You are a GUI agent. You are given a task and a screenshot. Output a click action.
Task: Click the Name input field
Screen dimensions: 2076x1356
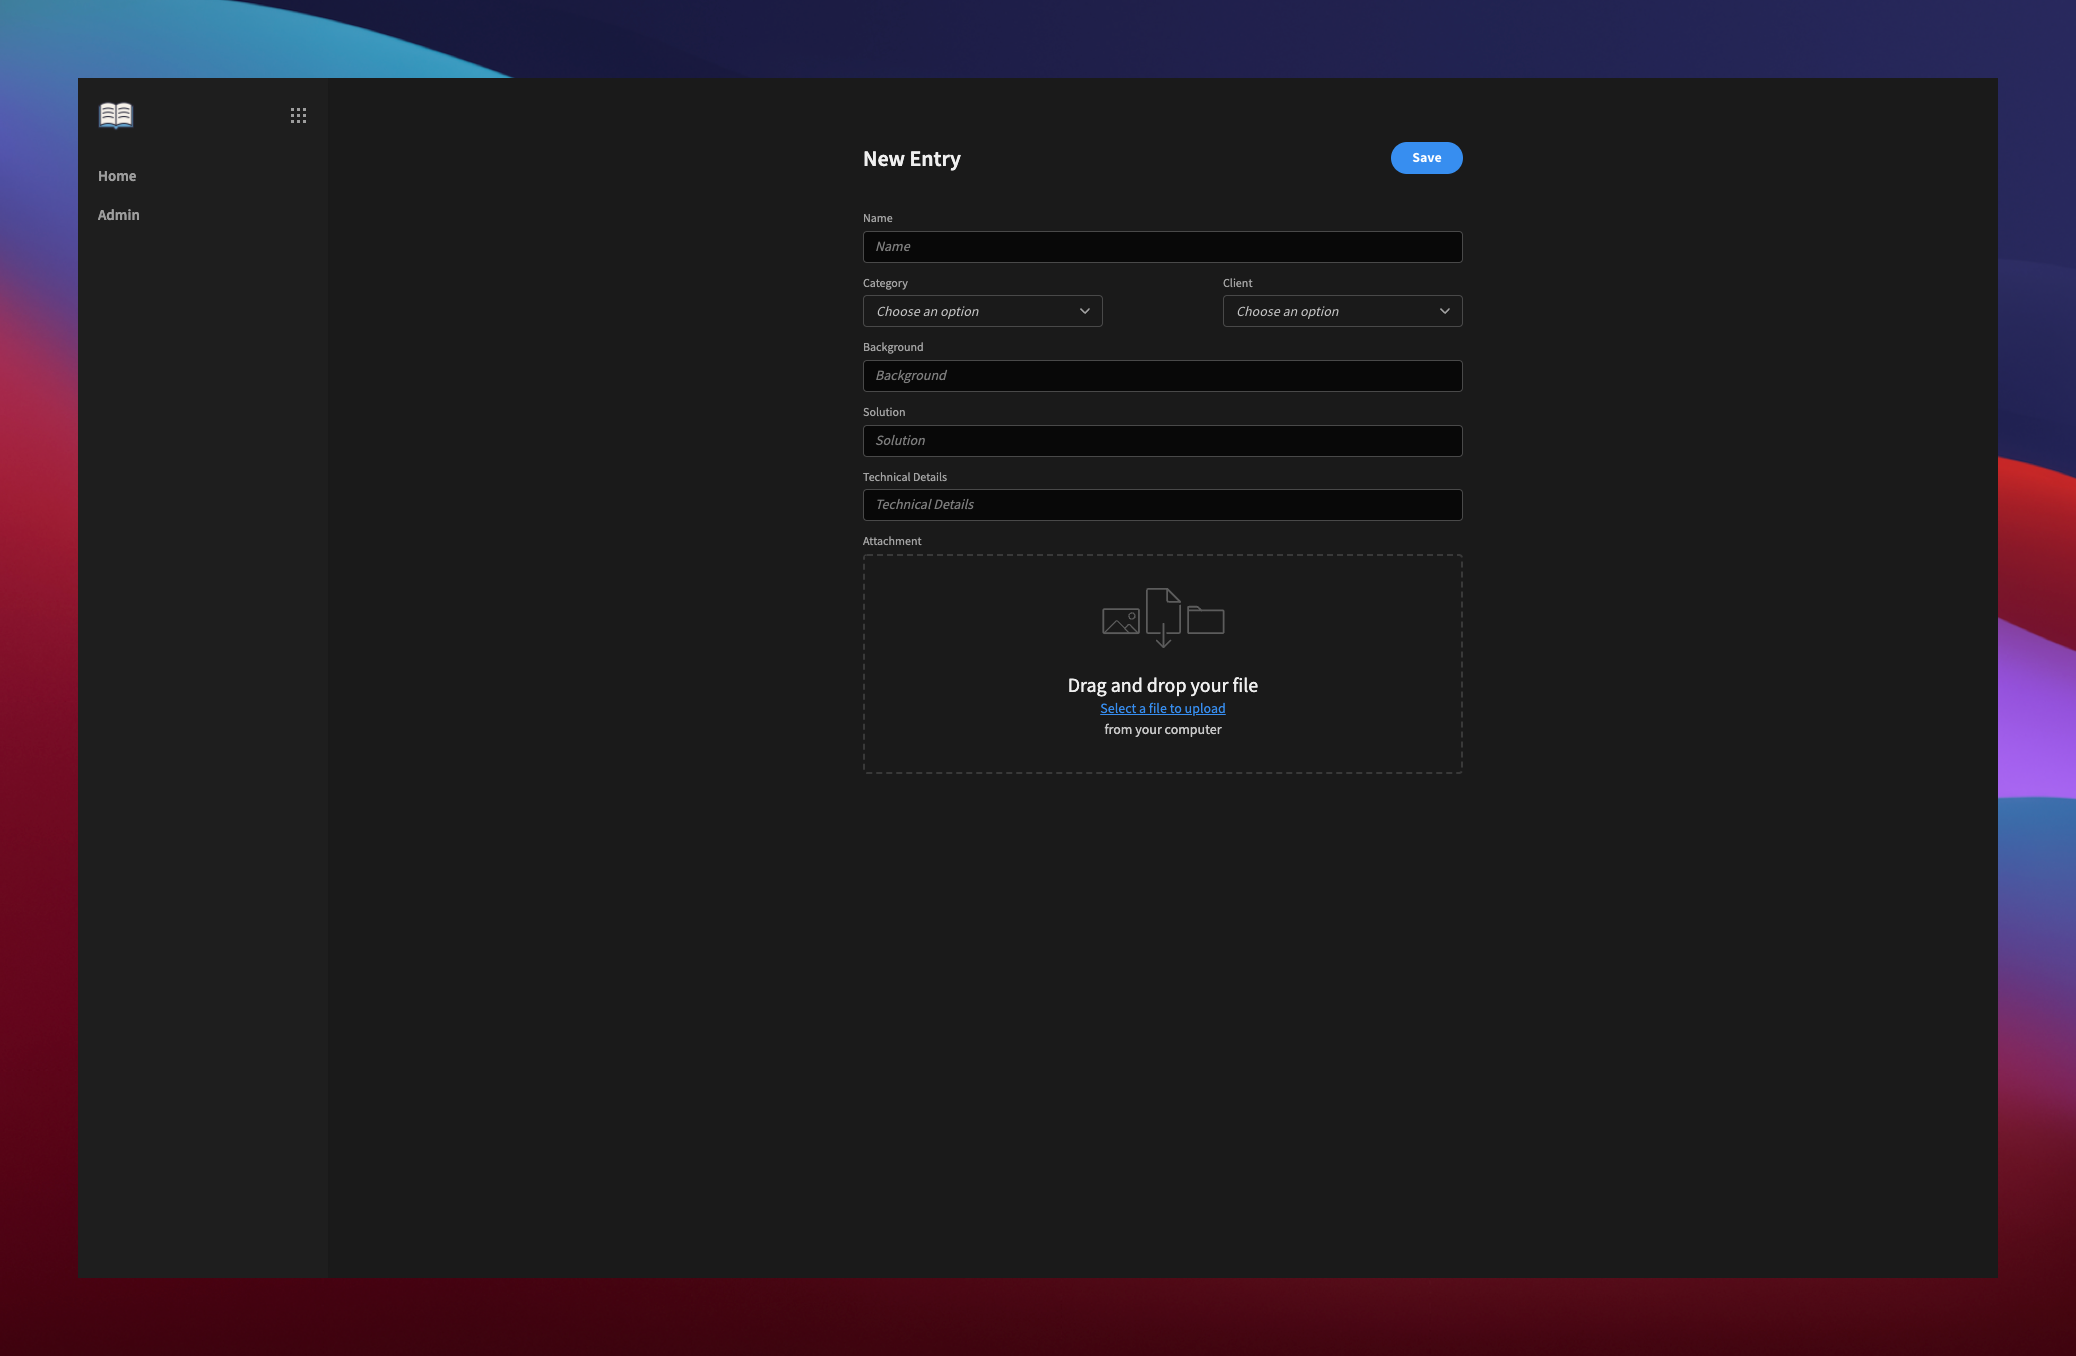1162,245
